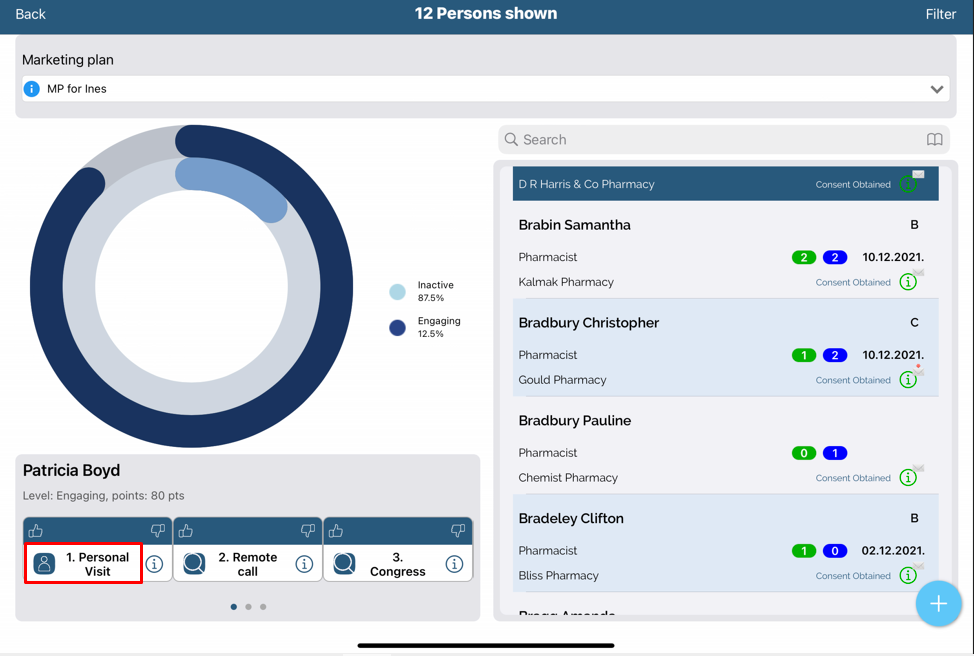The height and width of the screenshot is (656, 974).
Task: Go Back to previous screen
Action: (x=30, y=14)
